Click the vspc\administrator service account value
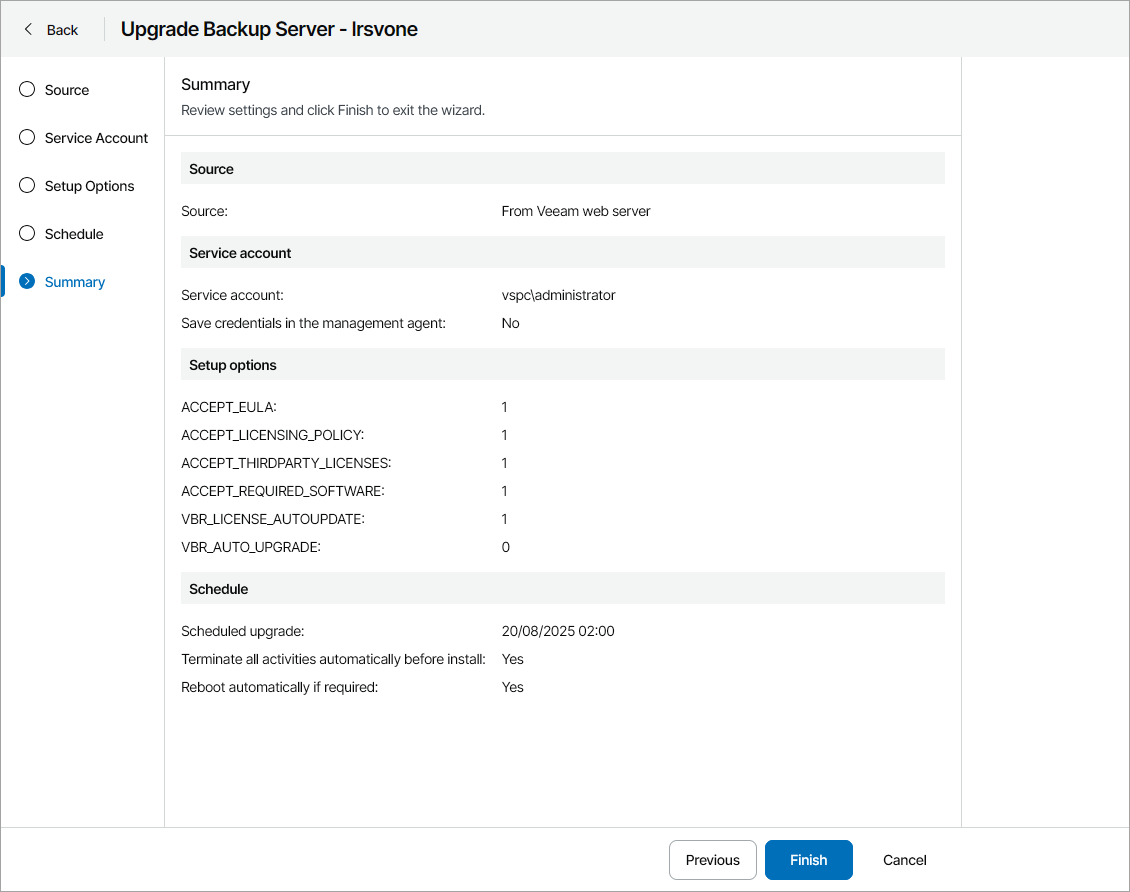 point(558,295)
